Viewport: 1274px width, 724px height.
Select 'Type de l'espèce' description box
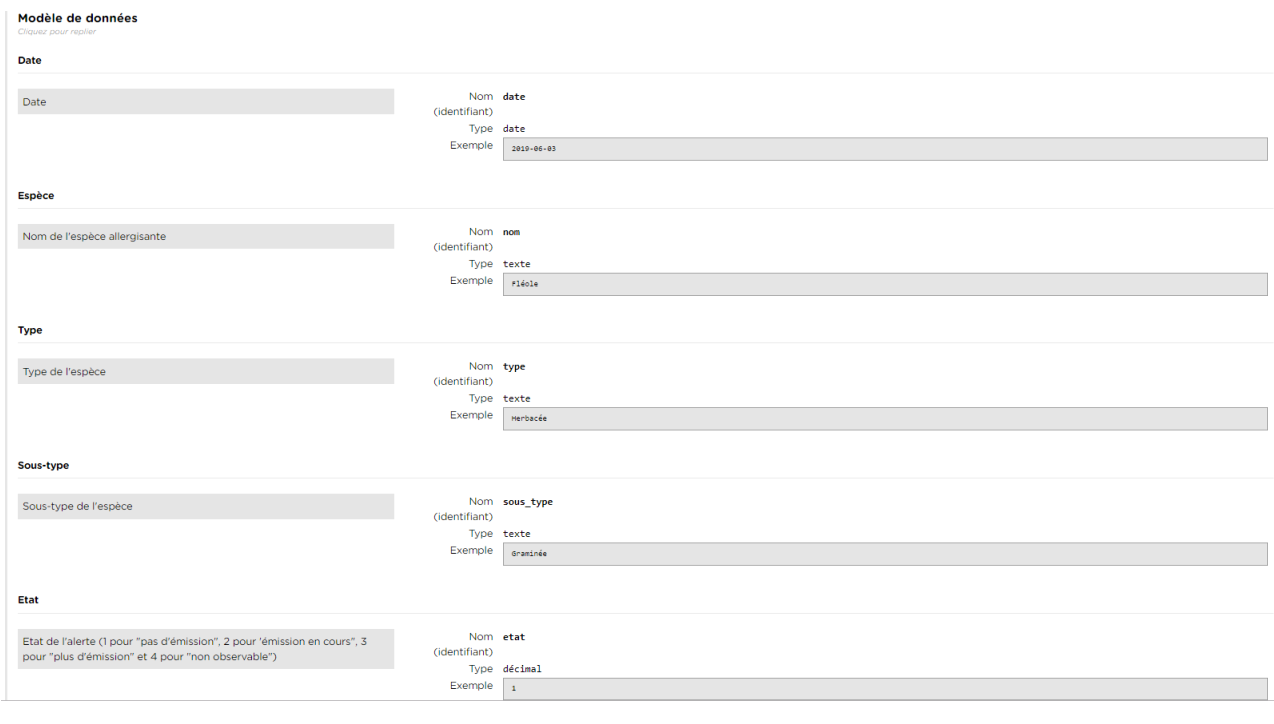(206, 372)
